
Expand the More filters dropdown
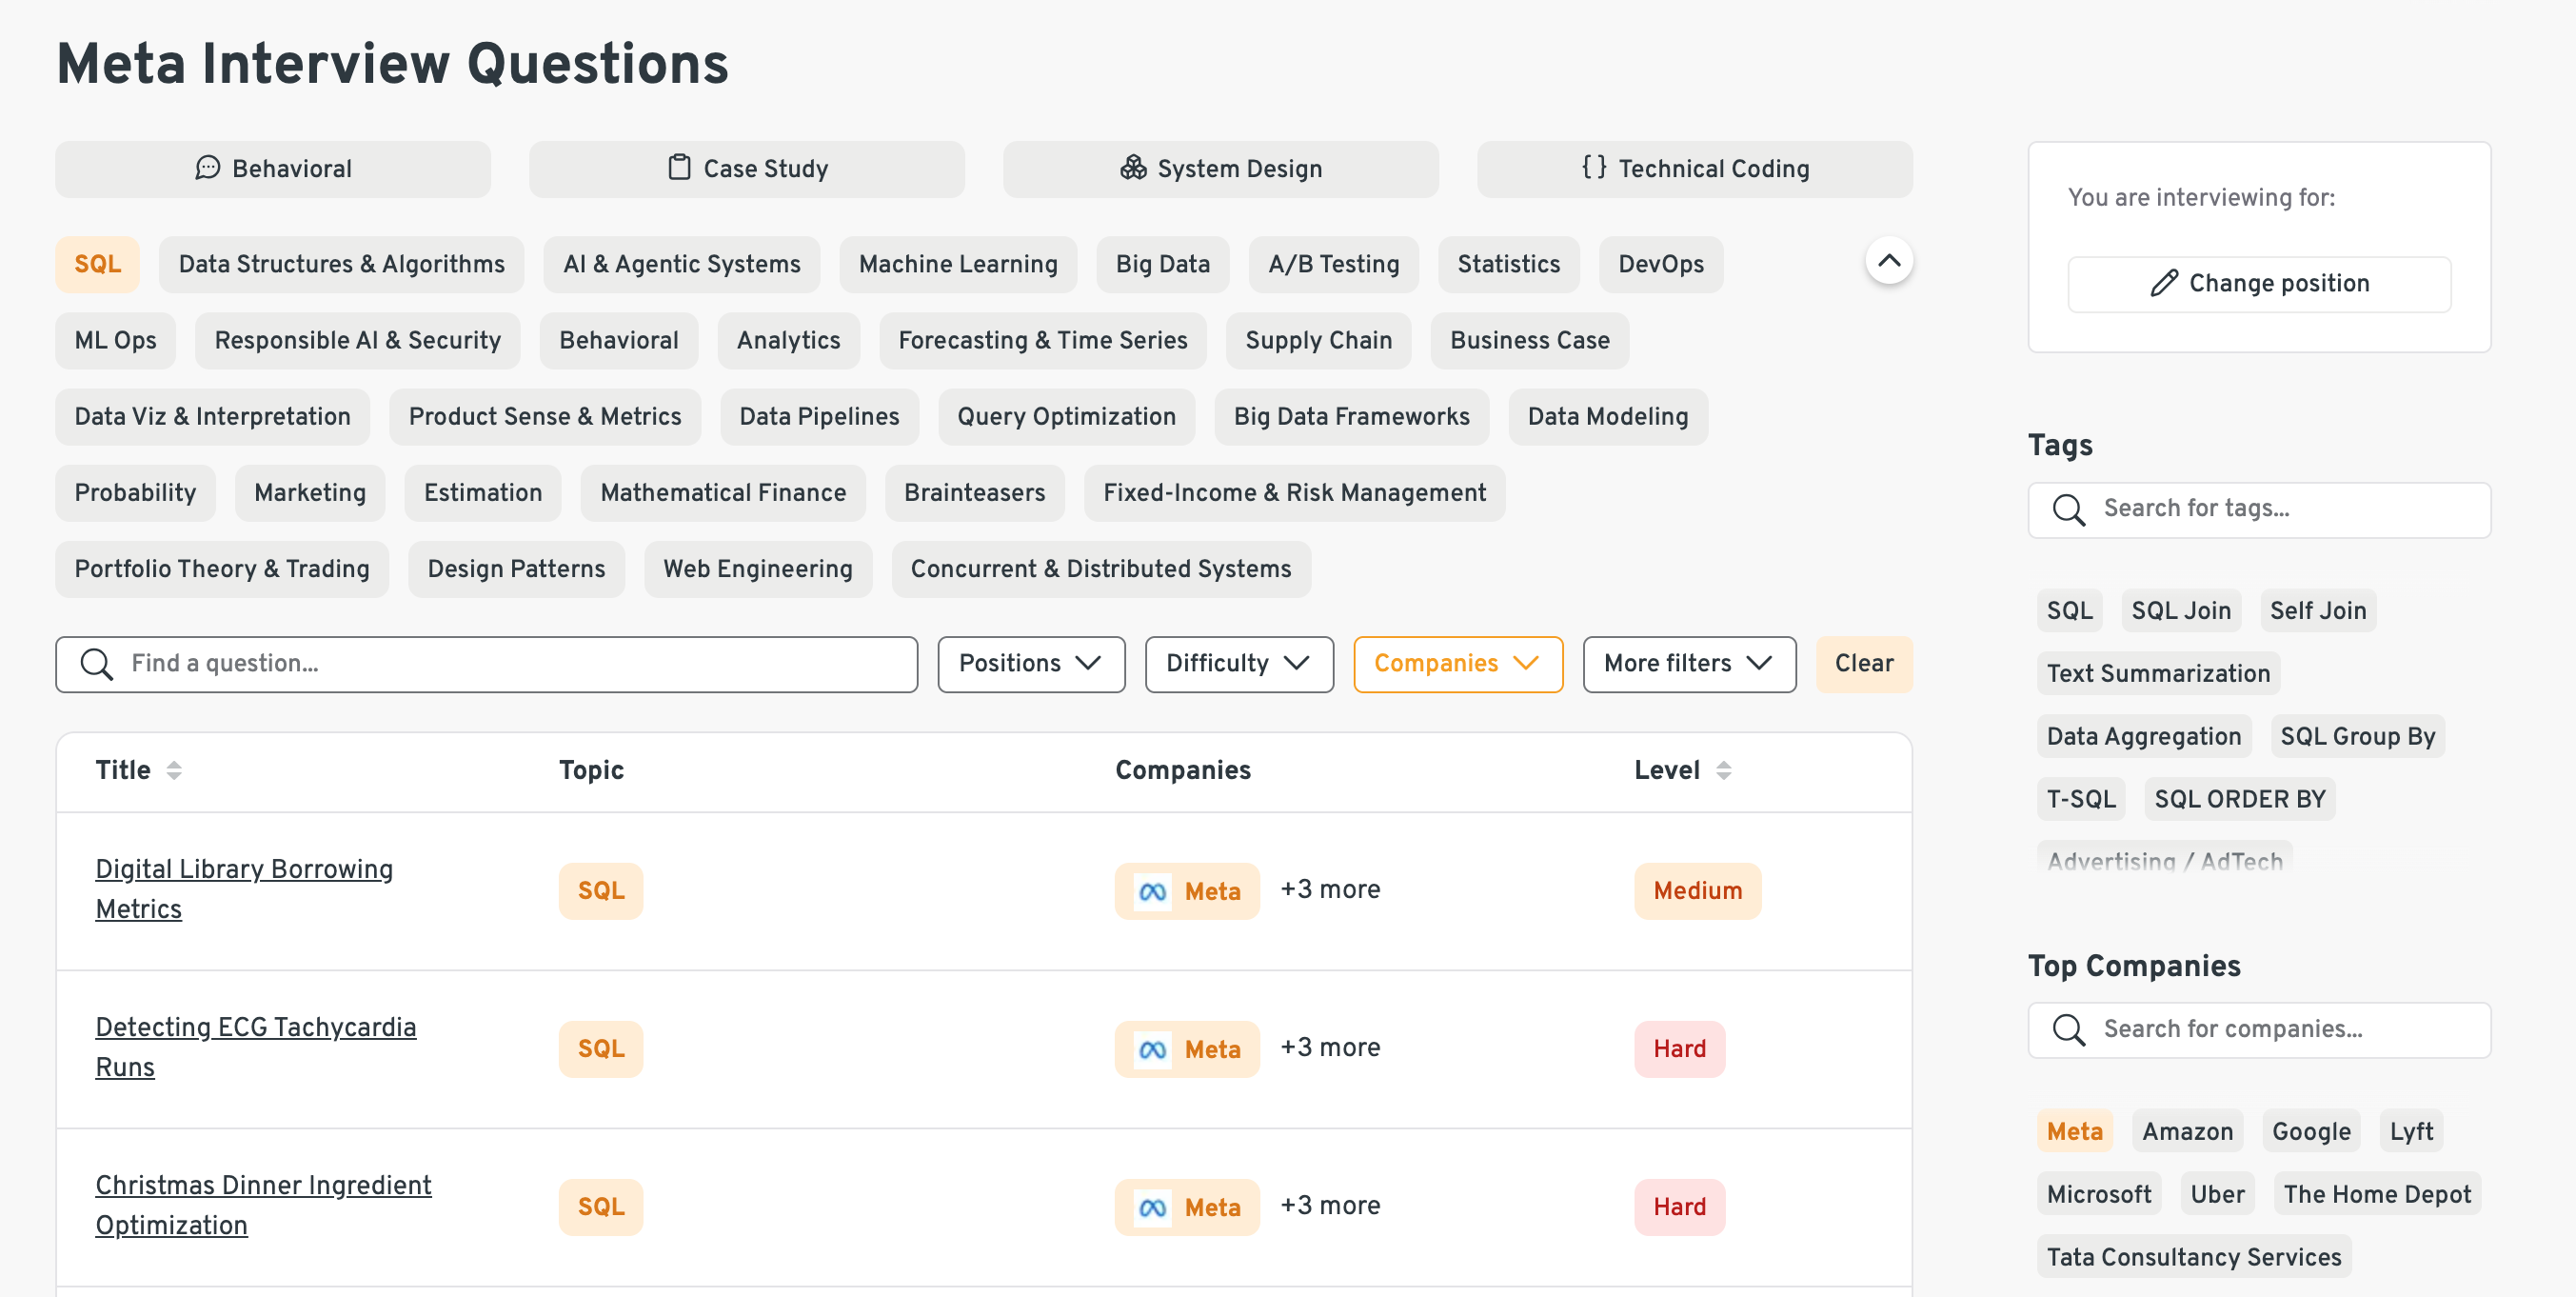point(1688,663)
